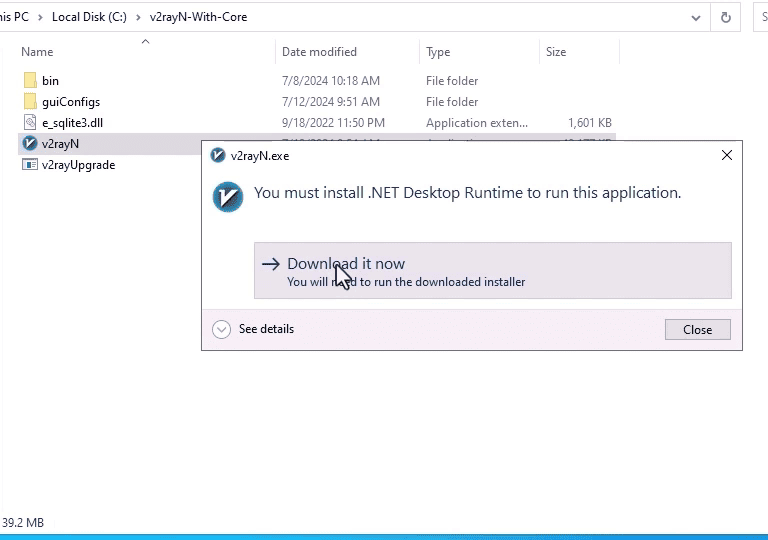The width and height of the screenshot is (768, 540).
Task: Click the small v2rayN icon in dialog title bar
Action: (218, 156)
